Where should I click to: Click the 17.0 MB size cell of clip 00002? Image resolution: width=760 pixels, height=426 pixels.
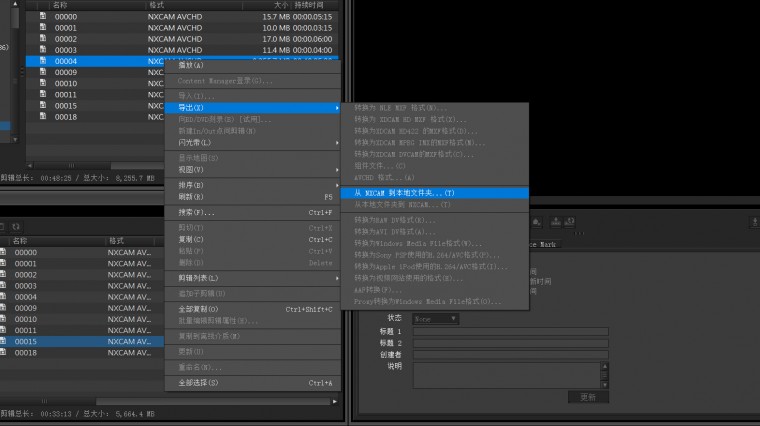(x=276, y=39)
